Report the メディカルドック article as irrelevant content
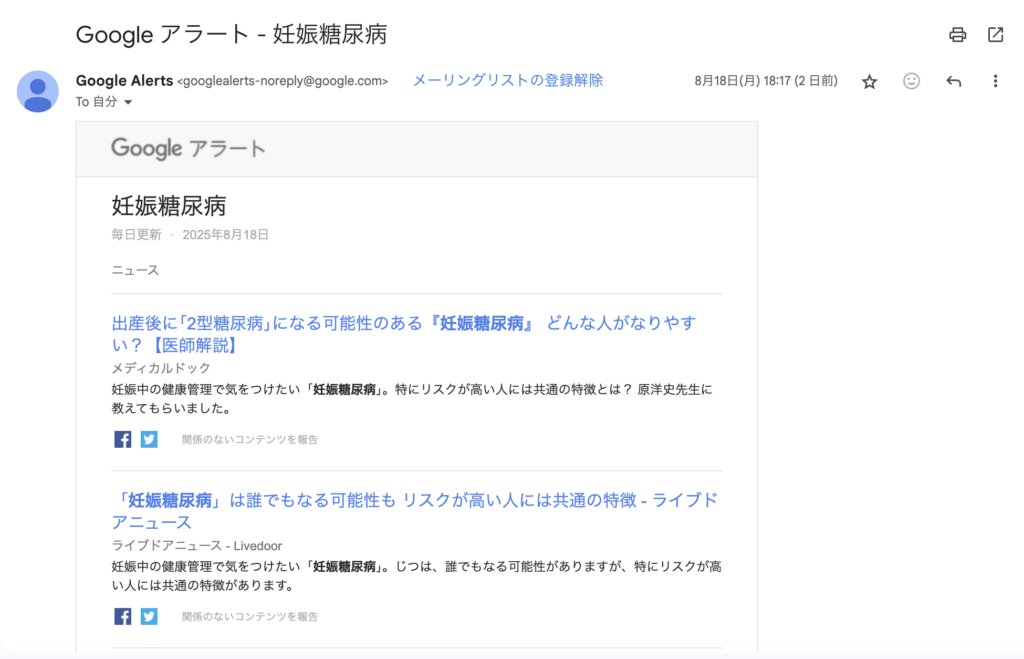The width and height of the screenshot is (1024, 659). point(249,440)
